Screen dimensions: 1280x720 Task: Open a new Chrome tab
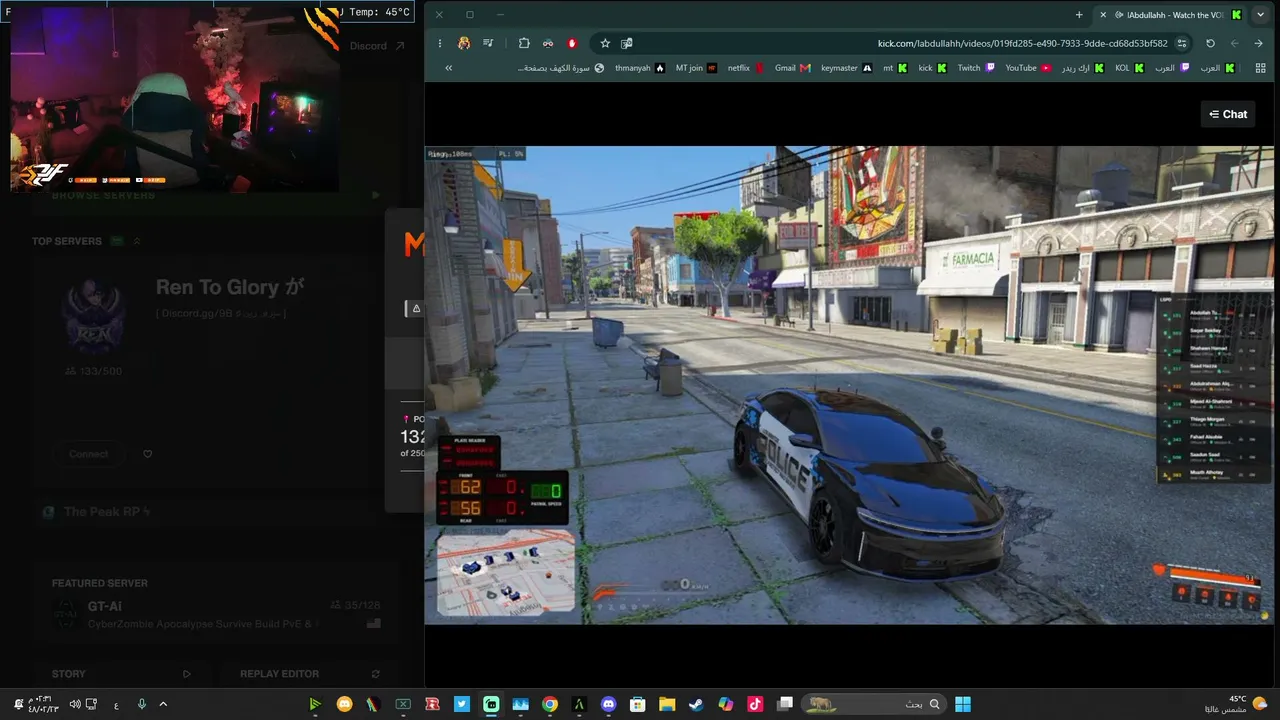tap(1079, 15)
